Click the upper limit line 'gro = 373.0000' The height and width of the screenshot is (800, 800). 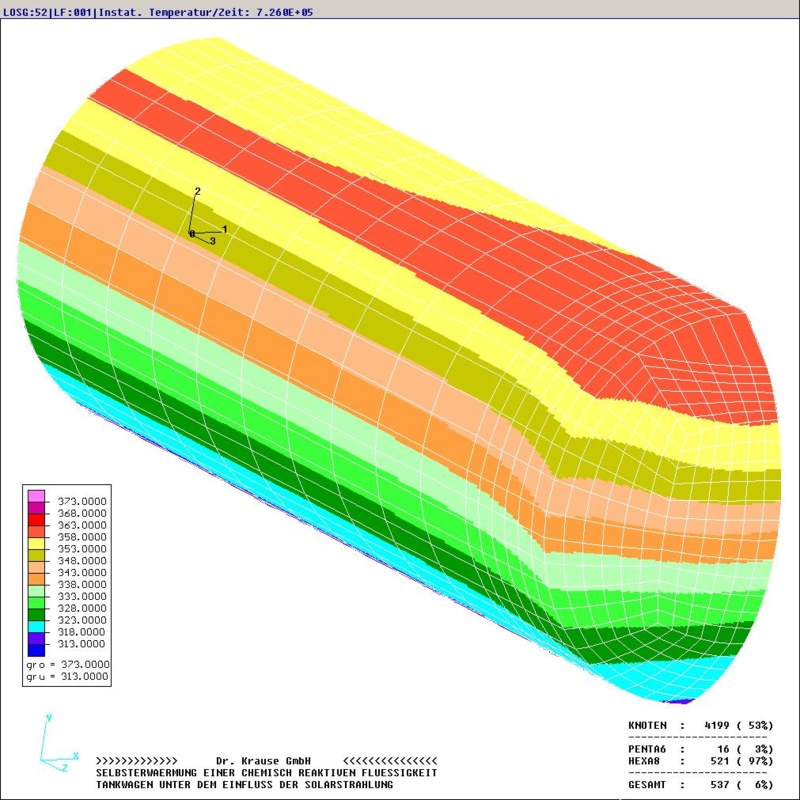(68, 665)
